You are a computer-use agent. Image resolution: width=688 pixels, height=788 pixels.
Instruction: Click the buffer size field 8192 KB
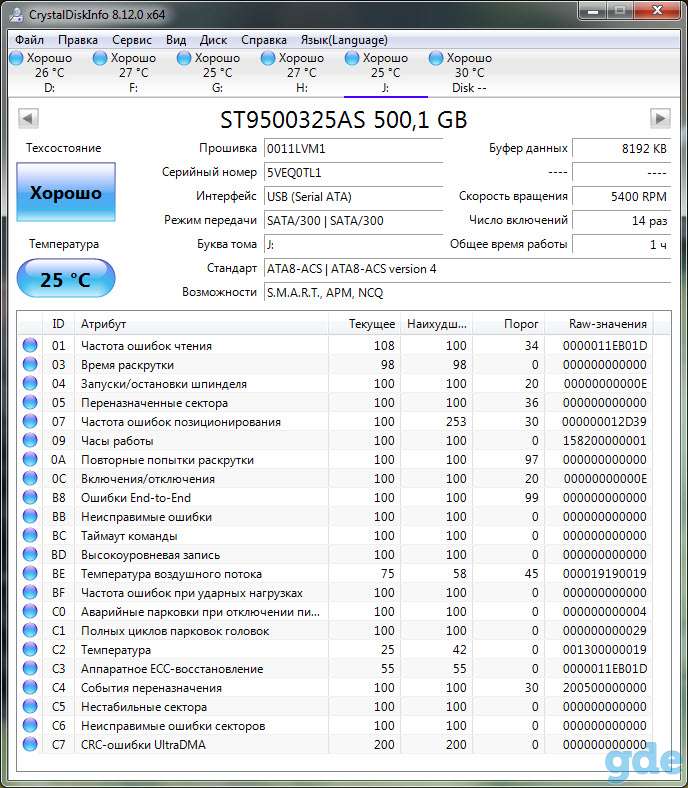622,149
